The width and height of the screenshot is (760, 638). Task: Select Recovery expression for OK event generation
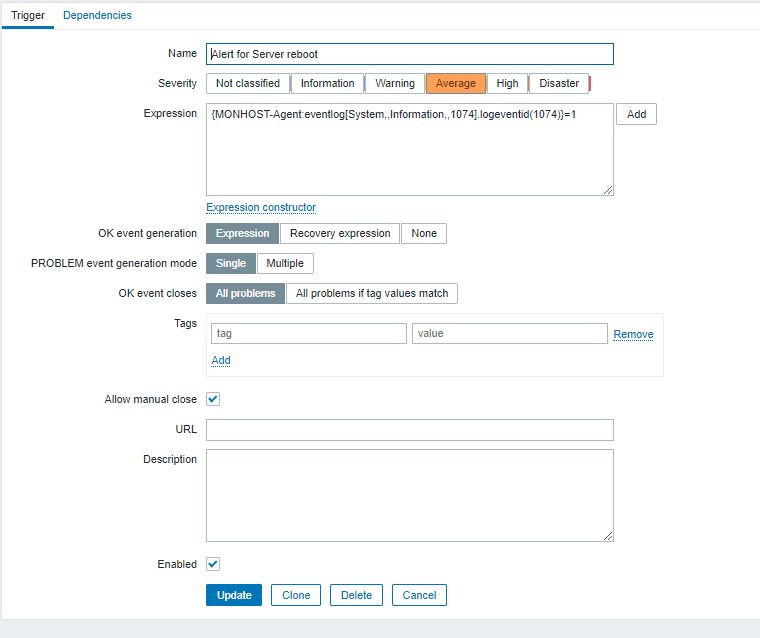point(340,233)
